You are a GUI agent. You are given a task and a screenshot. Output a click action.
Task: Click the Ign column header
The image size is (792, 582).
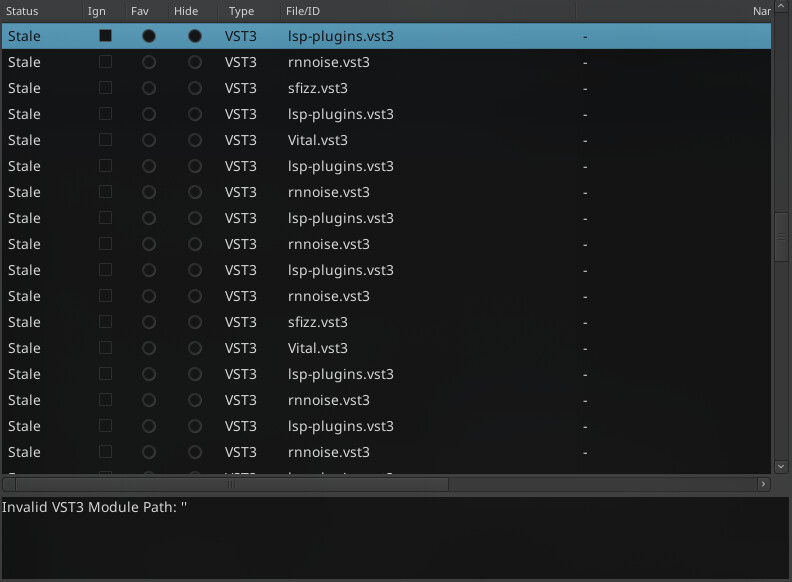[97, 11]
